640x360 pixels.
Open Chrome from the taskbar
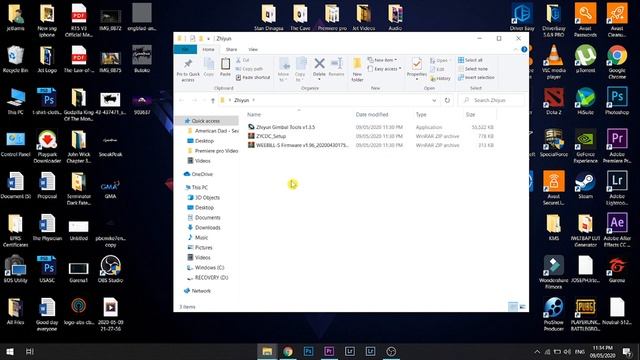click(x=288, y=351)
